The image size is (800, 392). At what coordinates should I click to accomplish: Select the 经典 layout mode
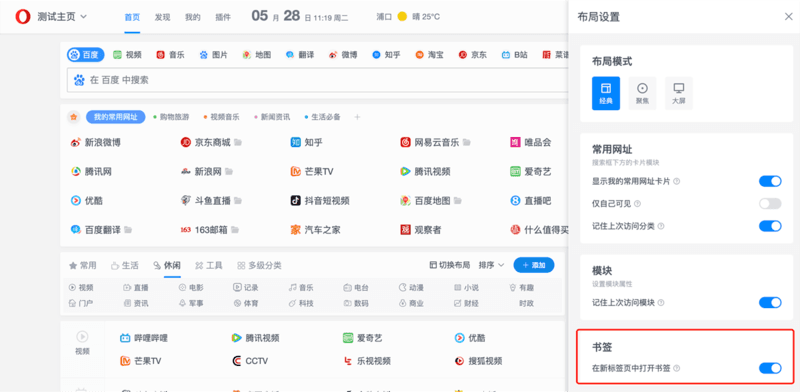click(606, 93)
